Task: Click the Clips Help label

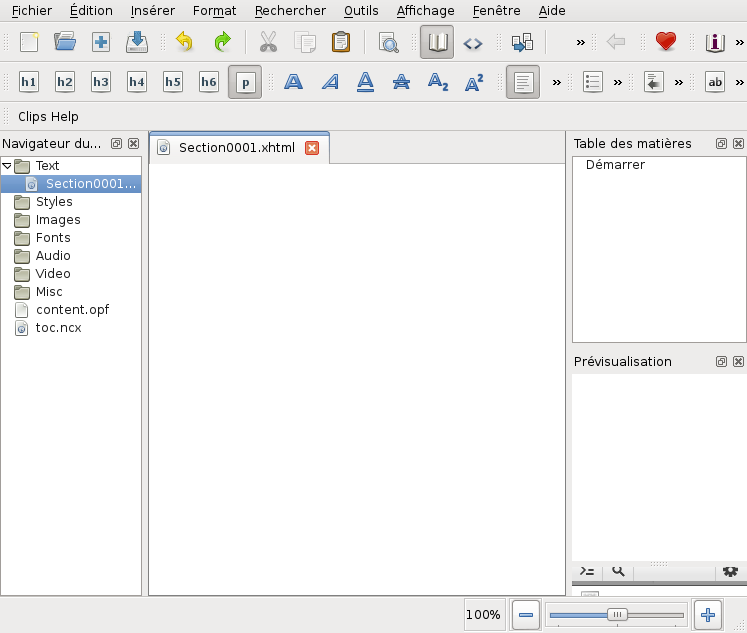Action: (x=48, y=117)
